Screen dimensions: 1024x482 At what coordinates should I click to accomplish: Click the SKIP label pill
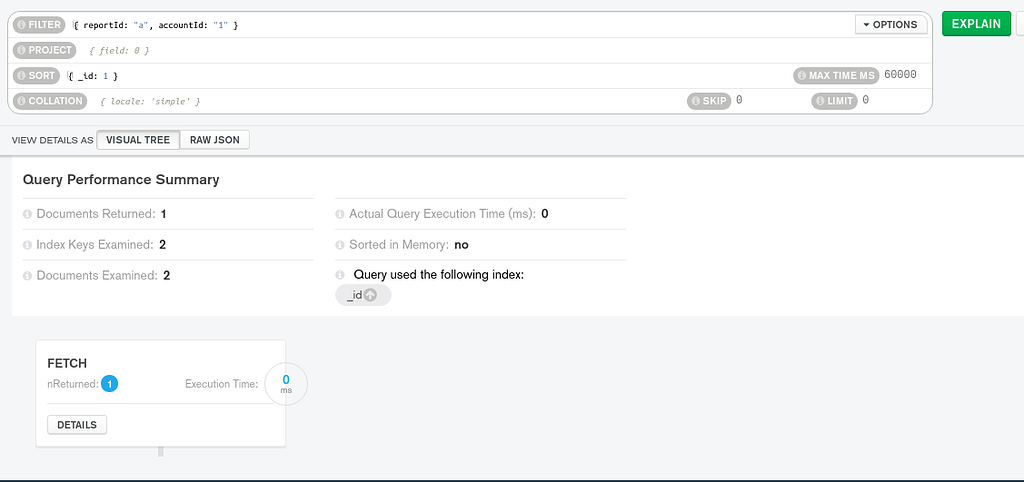pyautogui.click(x=709, y=101)
